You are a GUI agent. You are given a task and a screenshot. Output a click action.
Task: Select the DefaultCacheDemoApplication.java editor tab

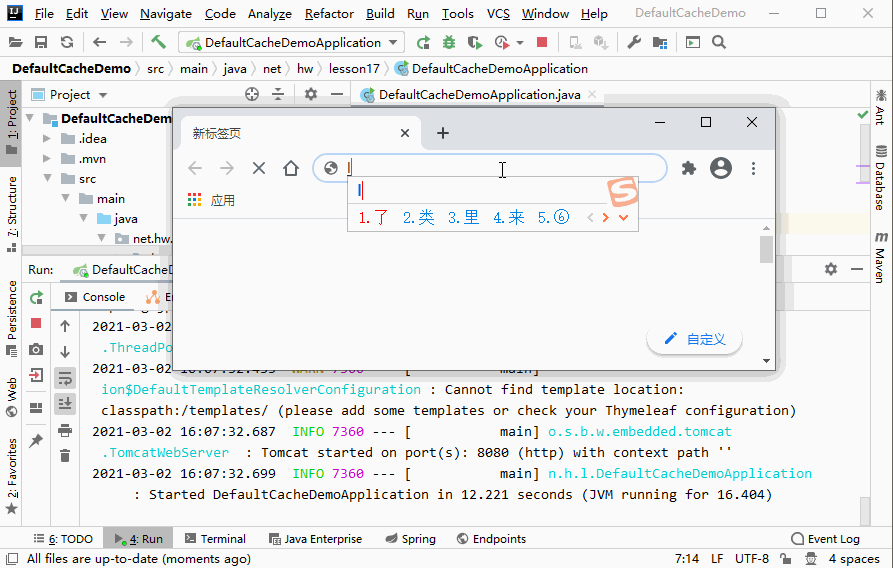[479, 95]
